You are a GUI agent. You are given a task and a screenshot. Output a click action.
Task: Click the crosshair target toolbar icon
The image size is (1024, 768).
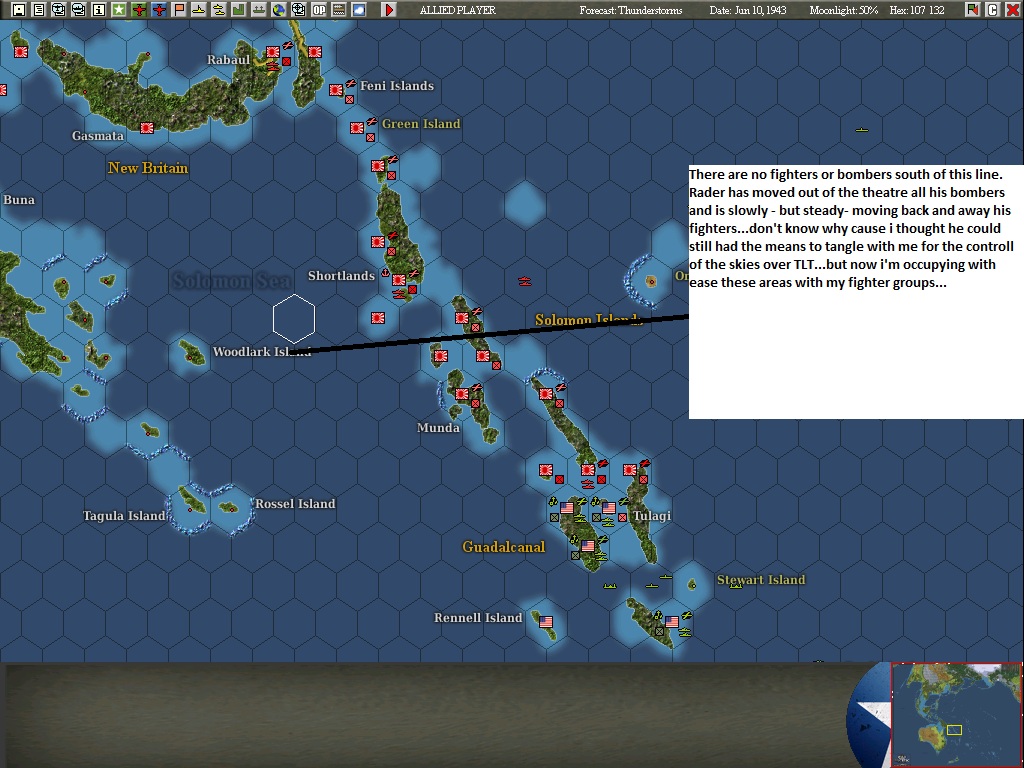click(298, 10)
